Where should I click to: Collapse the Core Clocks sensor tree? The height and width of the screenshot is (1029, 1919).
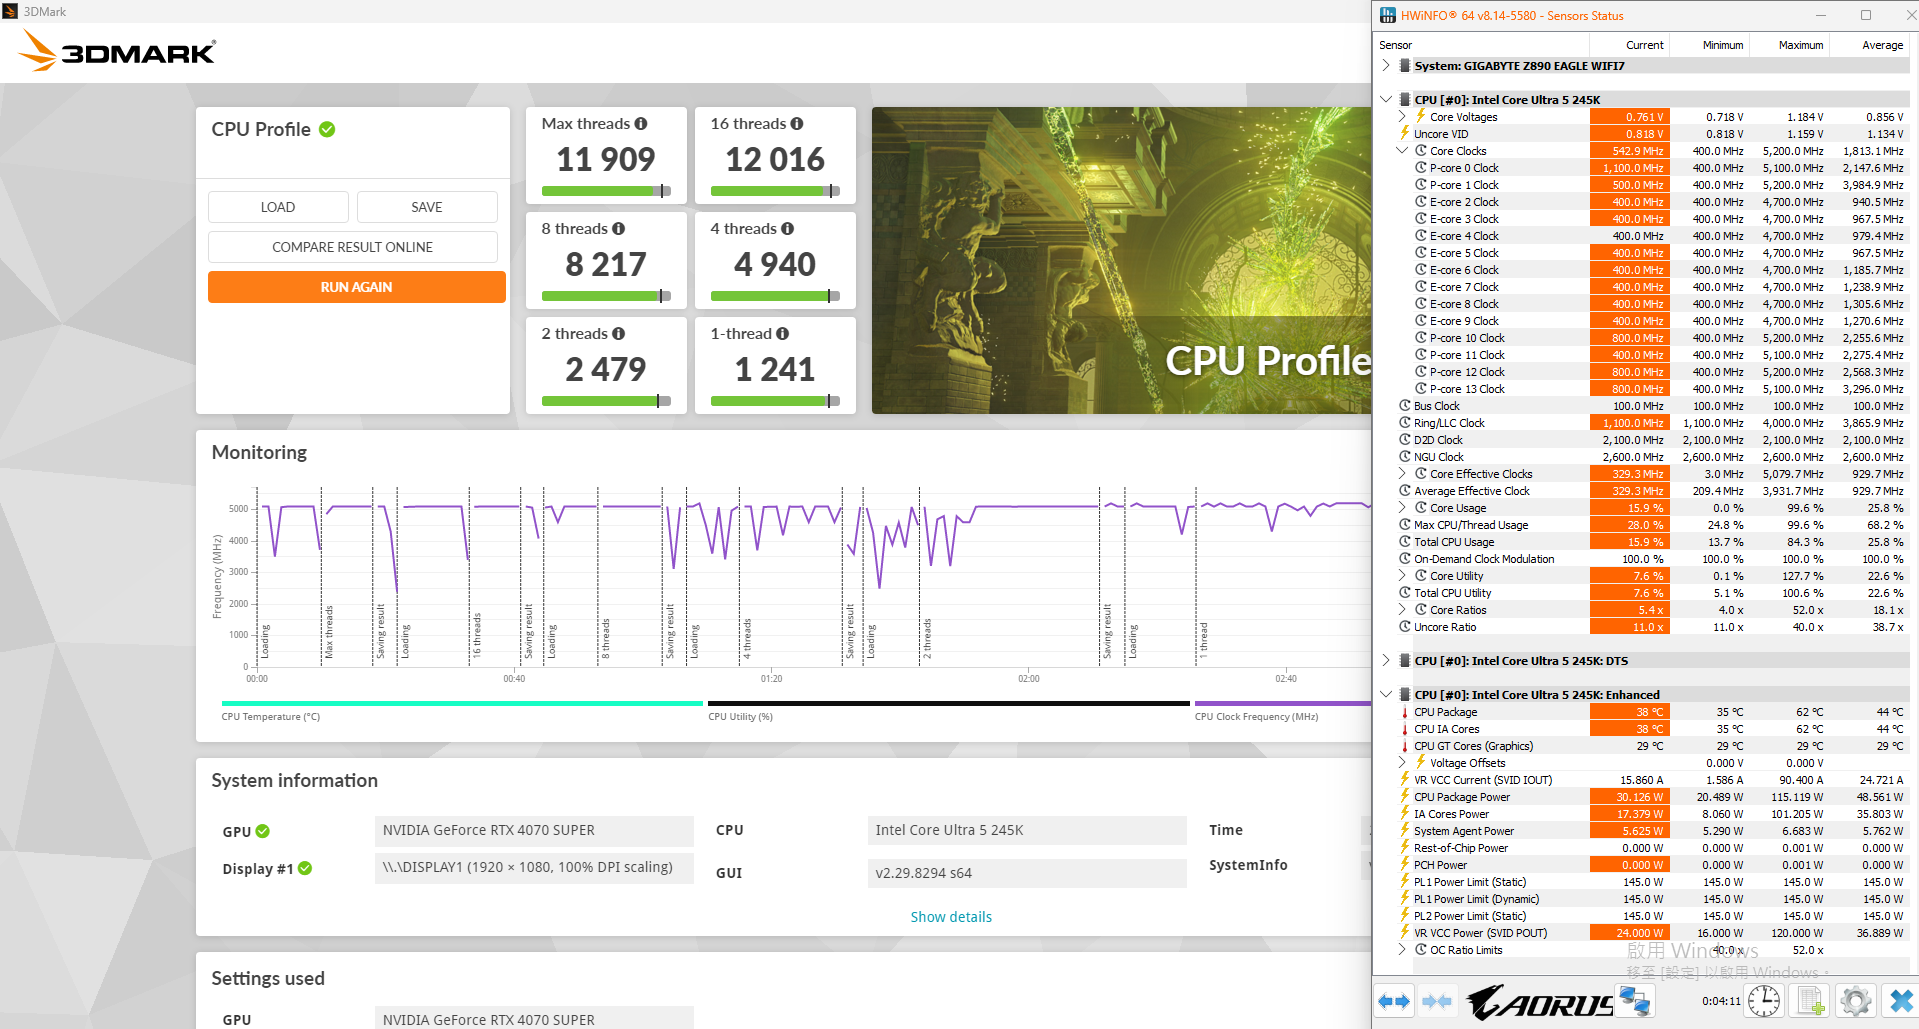pyautogui.click(x=1402, y=151)
